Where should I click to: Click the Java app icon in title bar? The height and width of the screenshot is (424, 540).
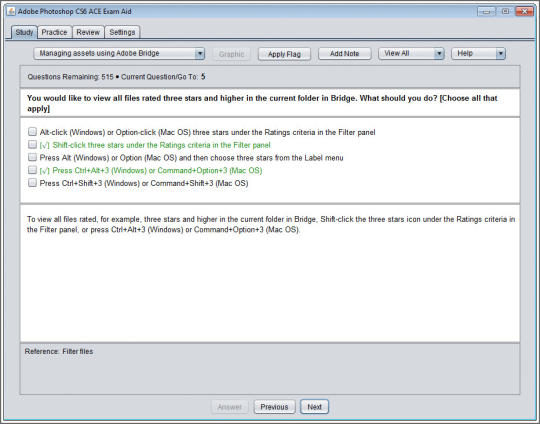click(11, 11)
